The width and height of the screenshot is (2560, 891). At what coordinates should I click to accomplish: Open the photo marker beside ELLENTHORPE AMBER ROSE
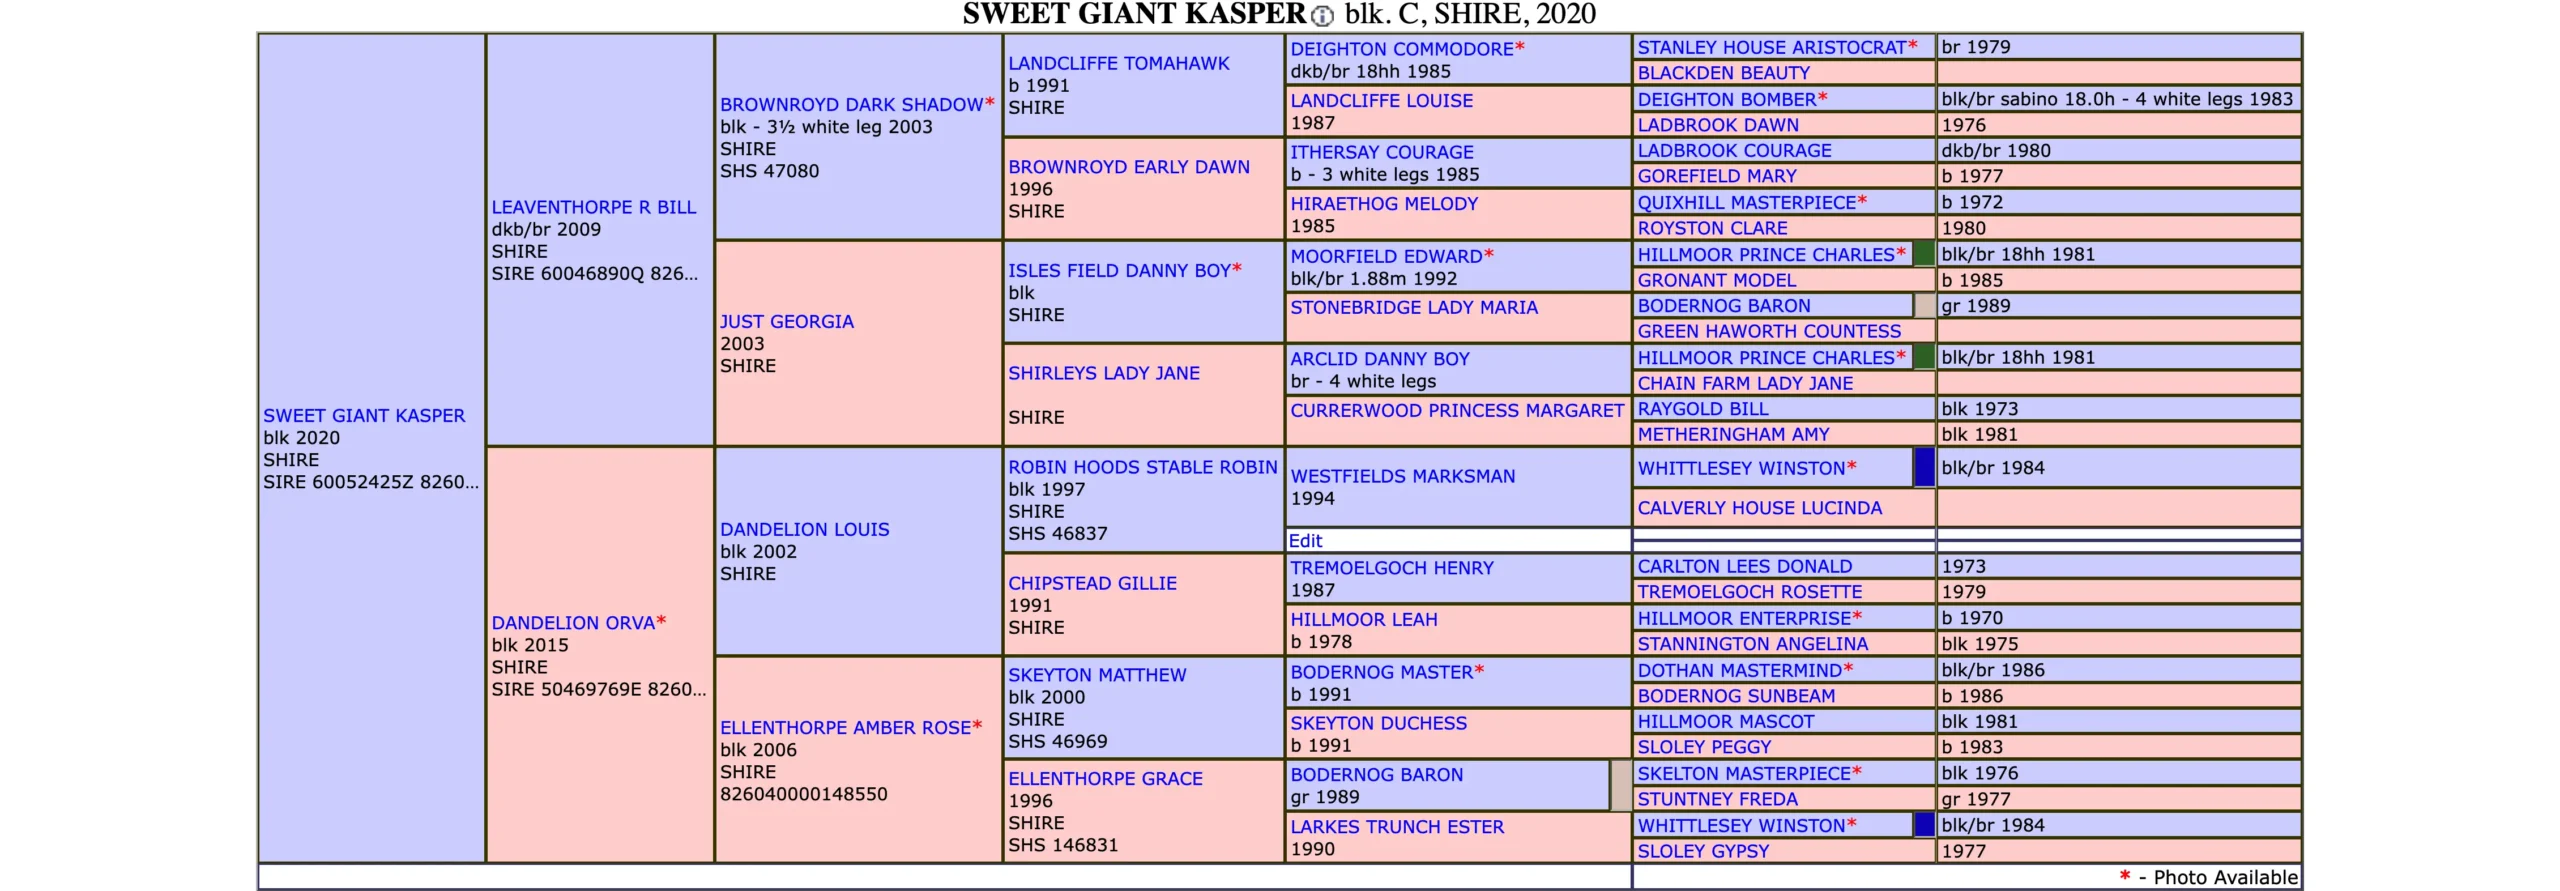click(977, 725)
